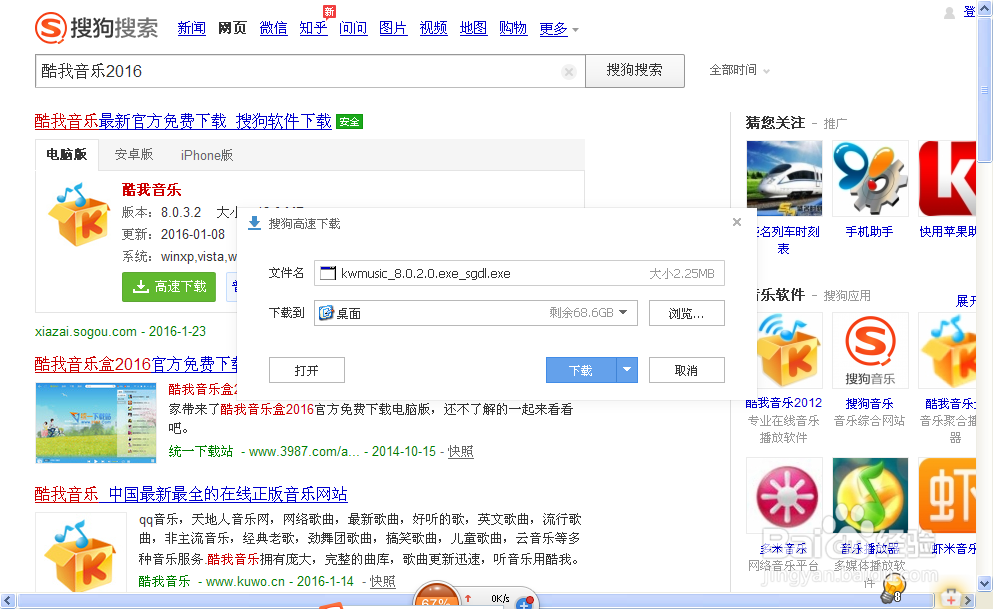The height and width of the screenshot is (609, 993).
Task: Close the 搜狗高速下载 dialog
Action: click(x=737, y=222)
